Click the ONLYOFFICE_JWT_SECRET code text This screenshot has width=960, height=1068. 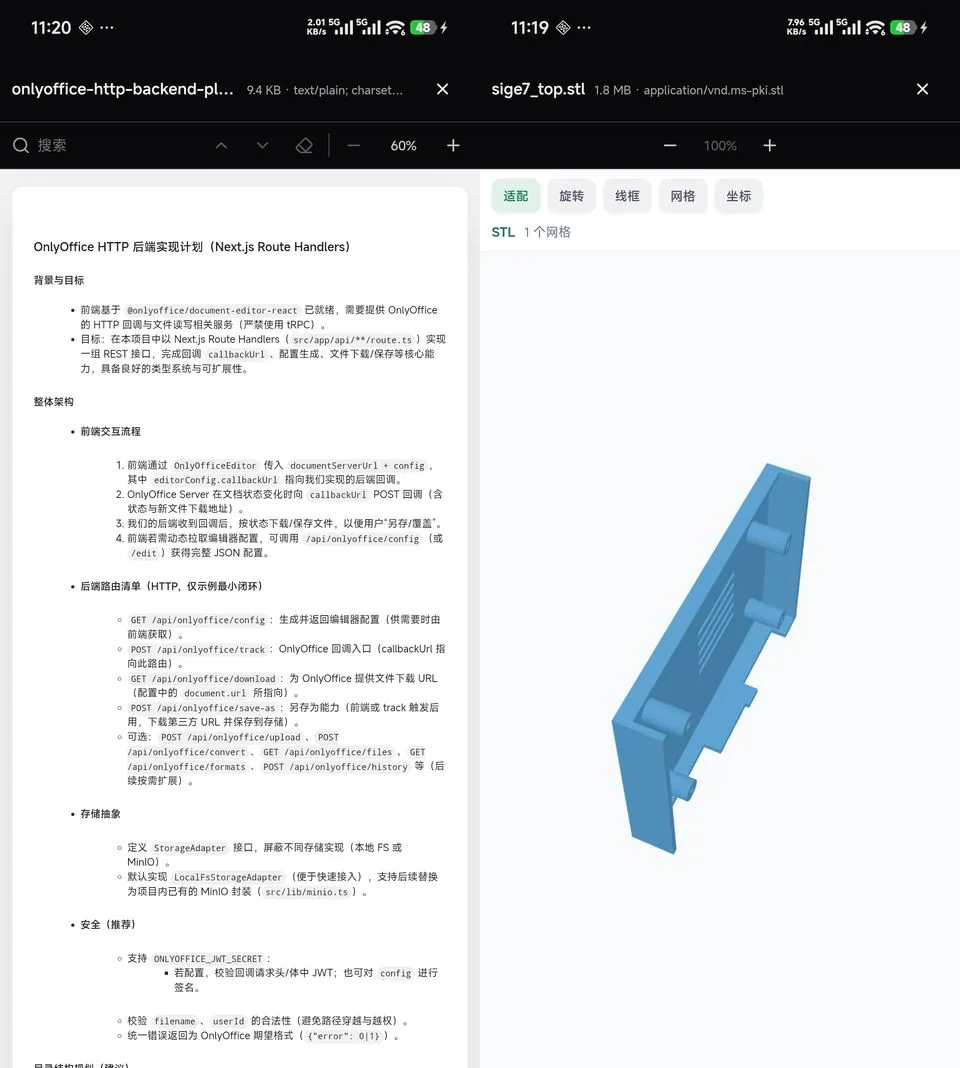click(208, 958)
